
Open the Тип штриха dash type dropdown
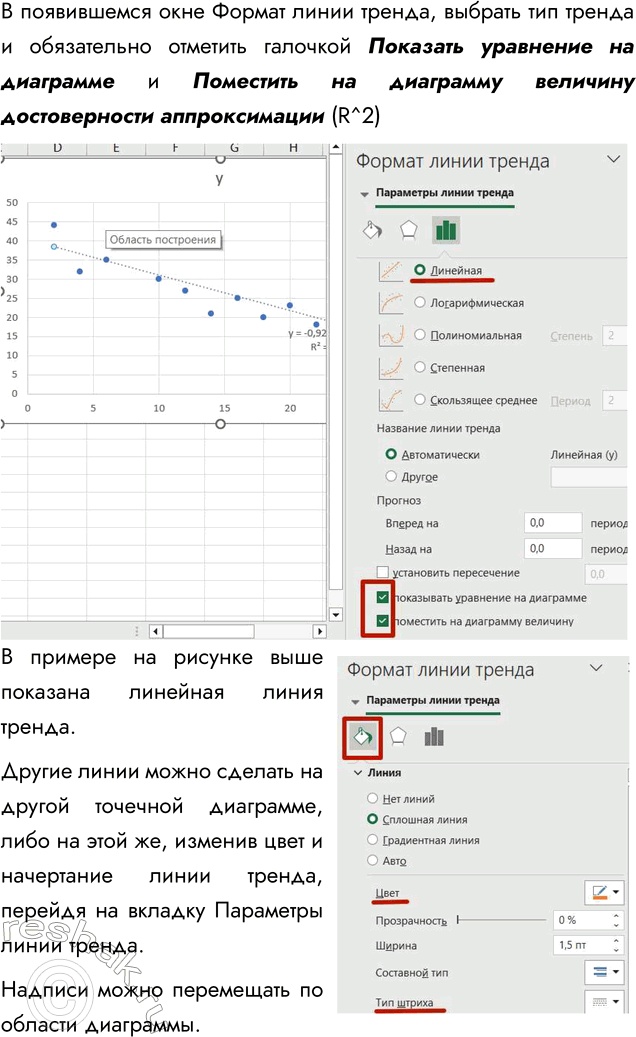click(x=603, y=1000)
